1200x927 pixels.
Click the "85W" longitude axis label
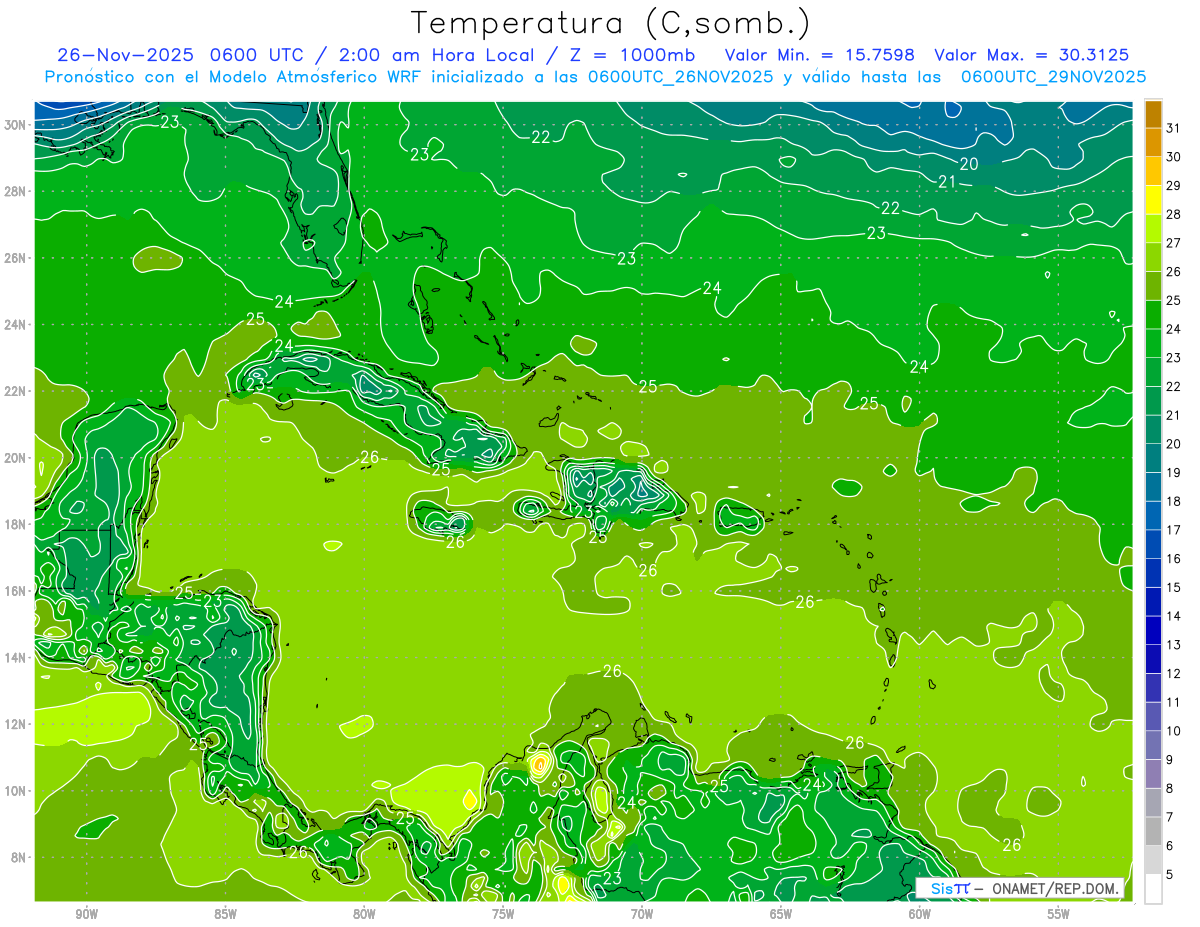click(x=225, y=914)
